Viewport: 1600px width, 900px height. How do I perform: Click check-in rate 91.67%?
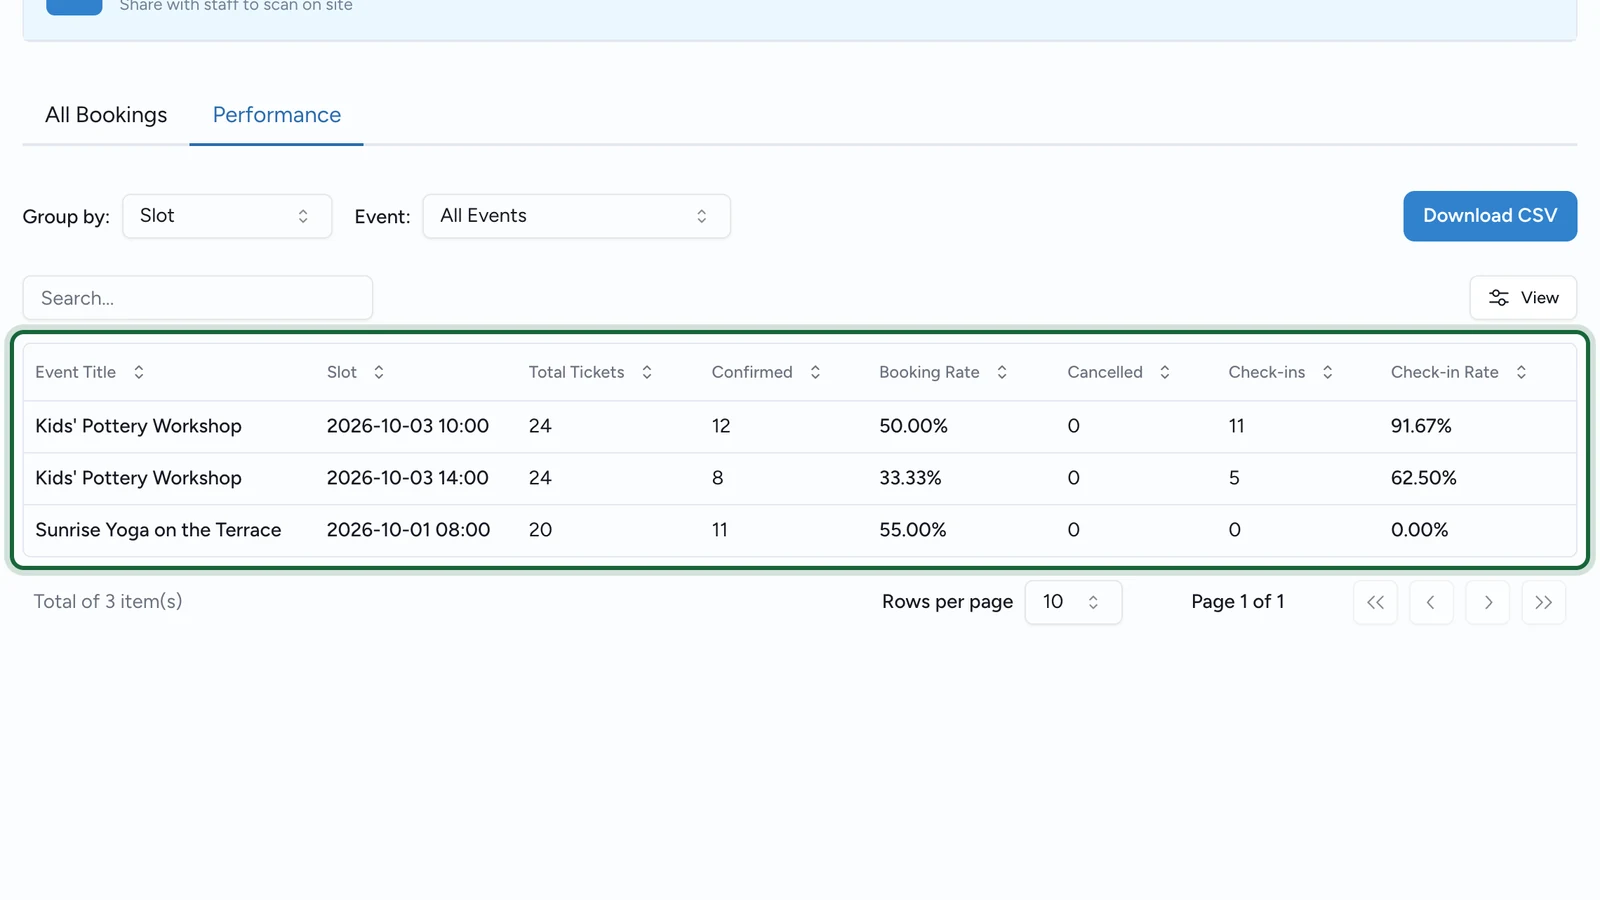[1421, 426]
